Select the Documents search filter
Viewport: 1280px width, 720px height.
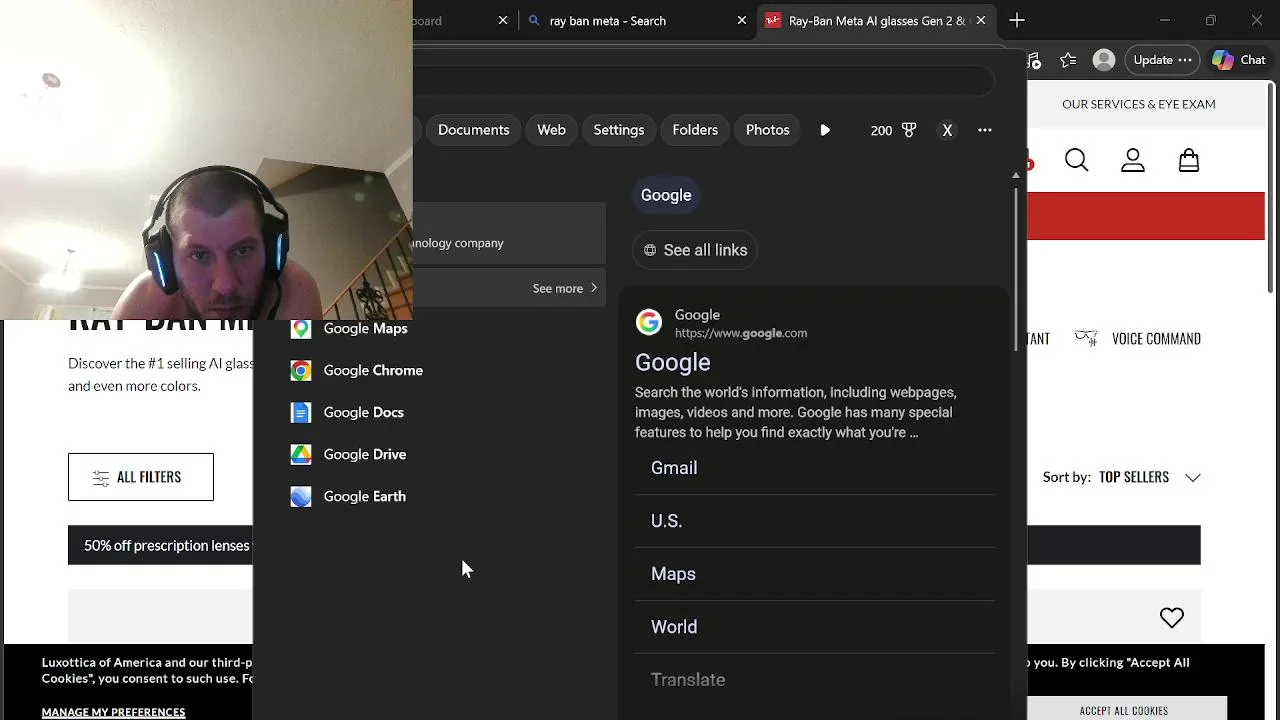pyautogui.click(x=473, y=130)
